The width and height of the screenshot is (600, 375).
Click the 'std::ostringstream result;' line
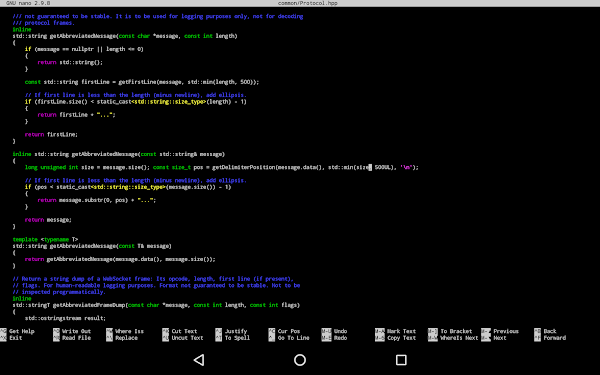[65, 318]
